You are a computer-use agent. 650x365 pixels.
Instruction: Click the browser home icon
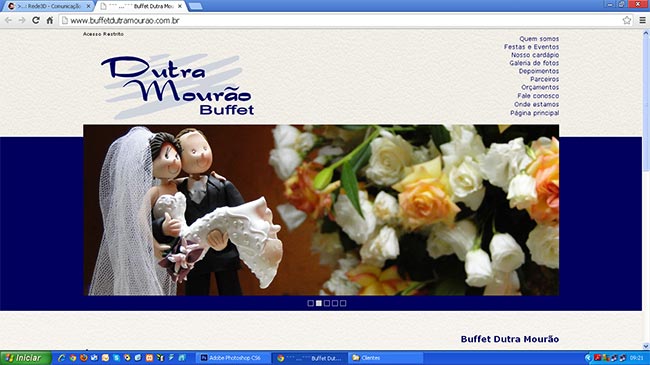tap(50, 20)
